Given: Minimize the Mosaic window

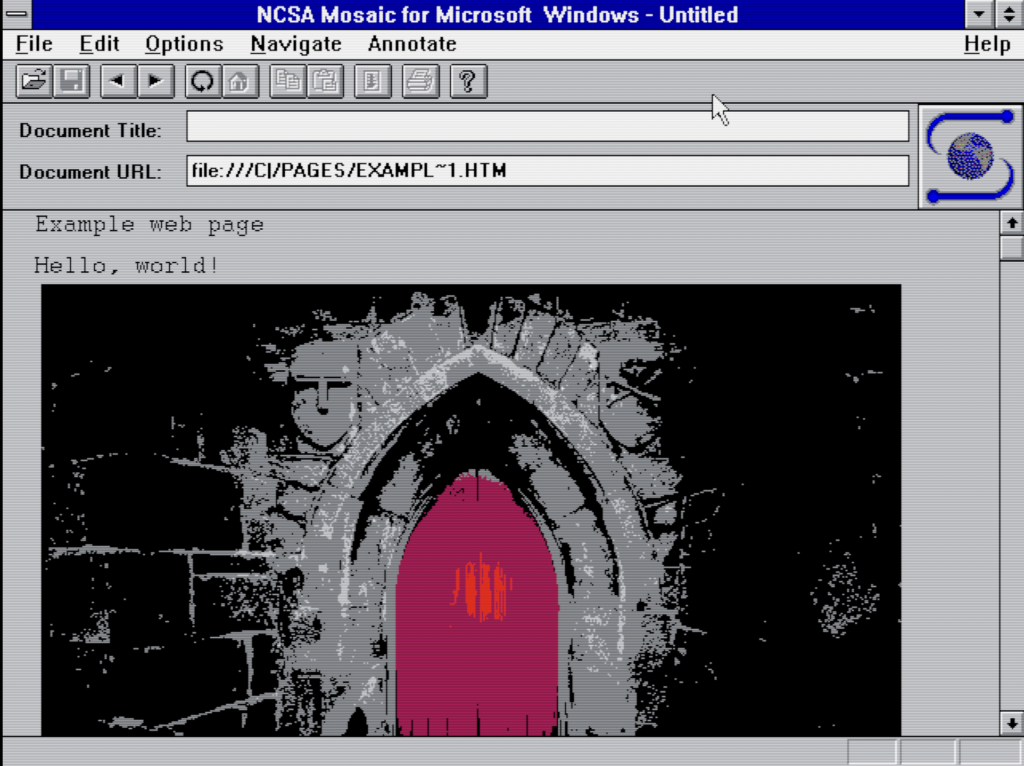Looking at the screenshot, I should coord(979,14).
